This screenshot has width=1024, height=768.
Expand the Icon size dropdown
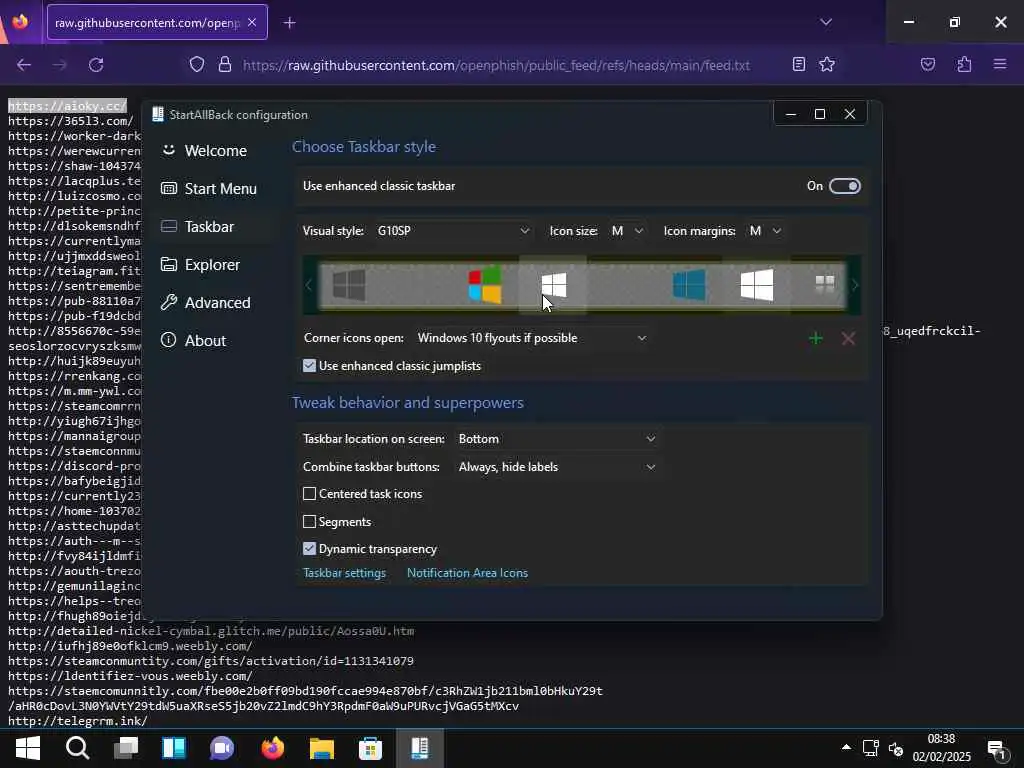pos(627,231)
